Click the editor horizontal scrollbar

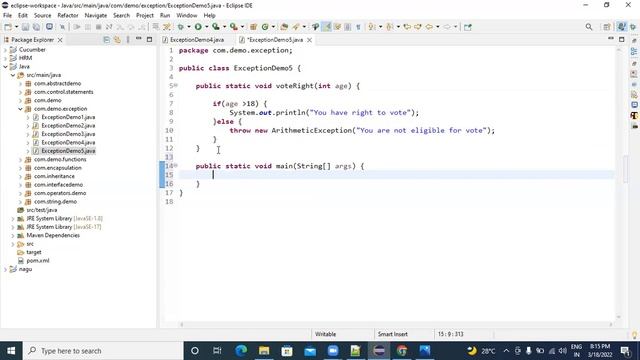(396, 324)
